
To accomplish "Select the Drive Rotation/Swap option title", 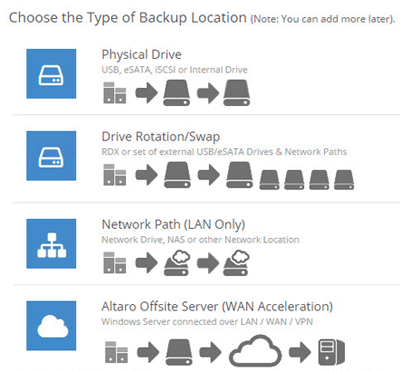I will click(x=161, y=137).
